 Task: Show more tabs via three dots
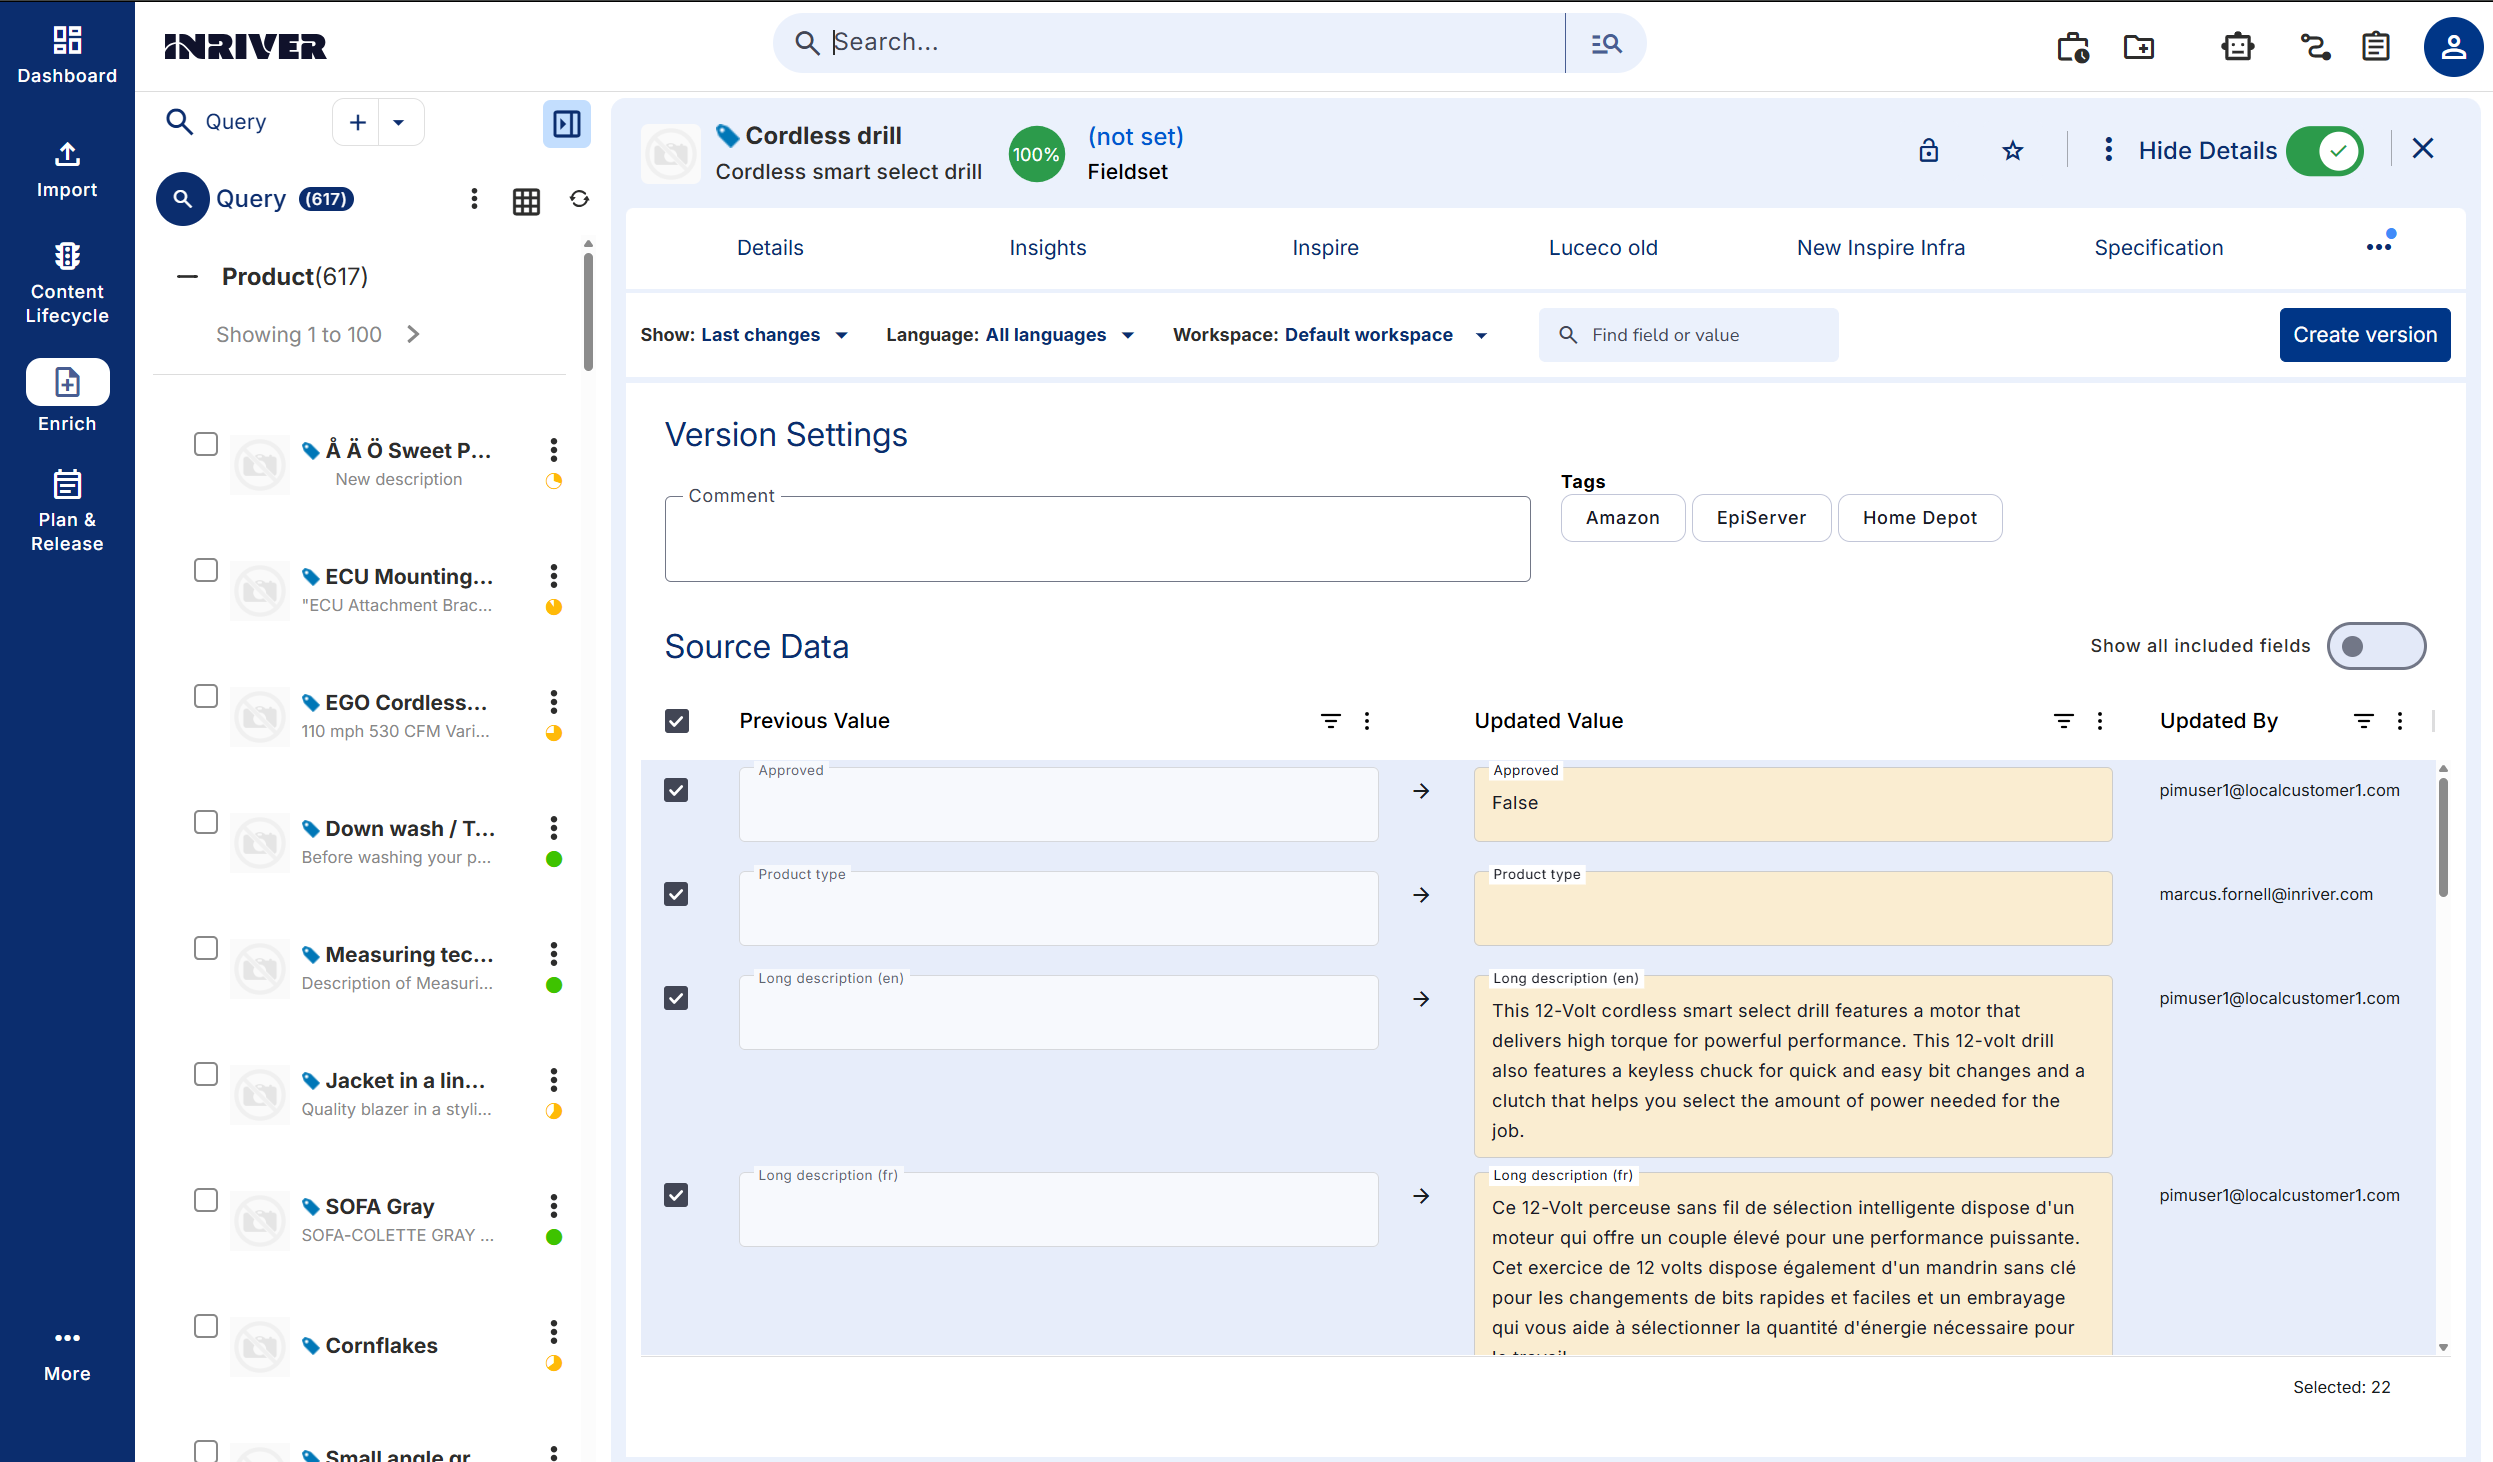point(2379,247)
